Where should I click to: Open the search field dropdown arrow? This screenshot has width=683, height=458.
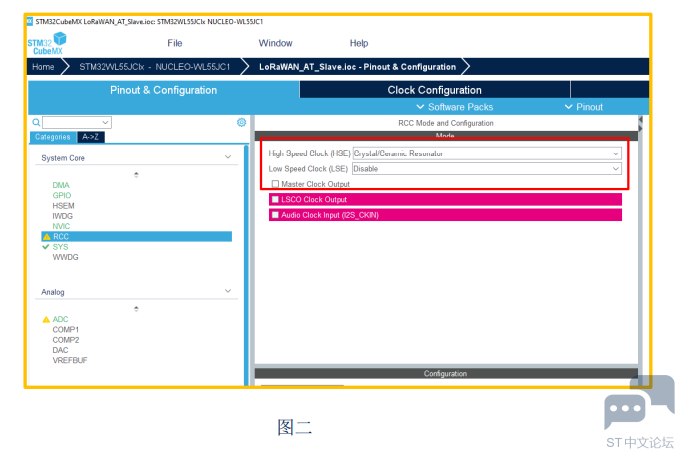[x=105, y=122]
